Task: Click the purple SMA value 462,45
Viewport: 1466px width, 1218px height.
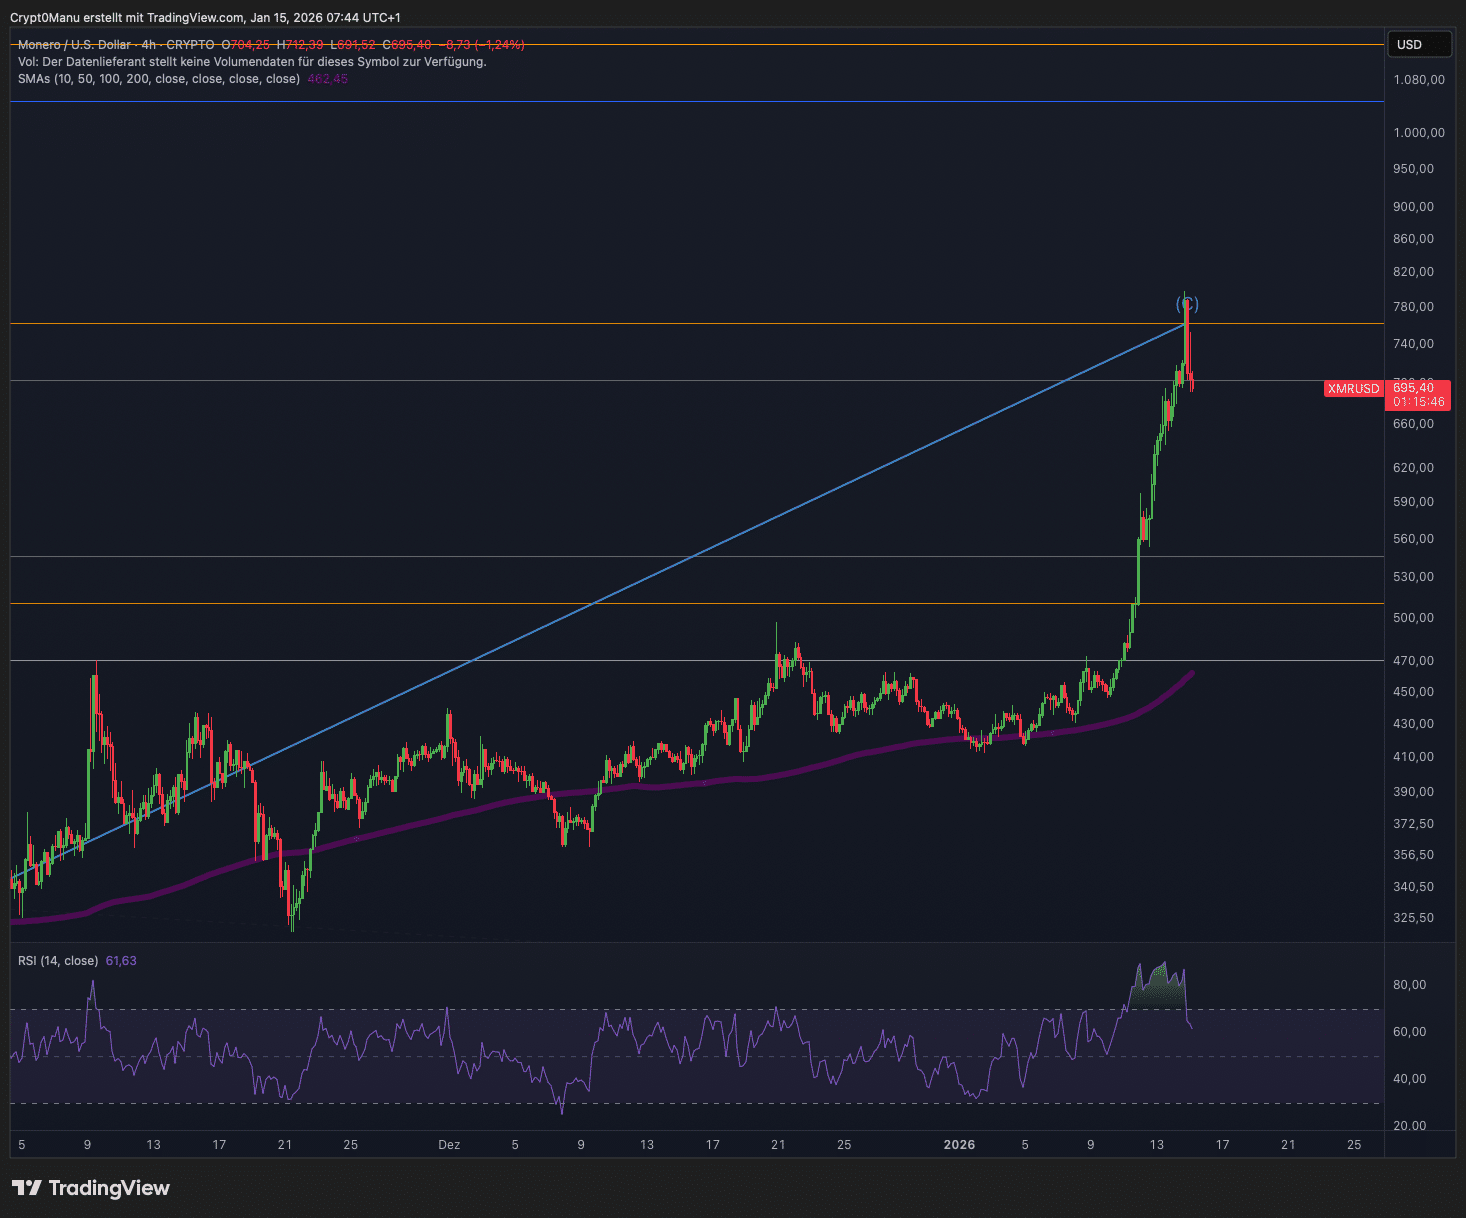Action: 327,79
